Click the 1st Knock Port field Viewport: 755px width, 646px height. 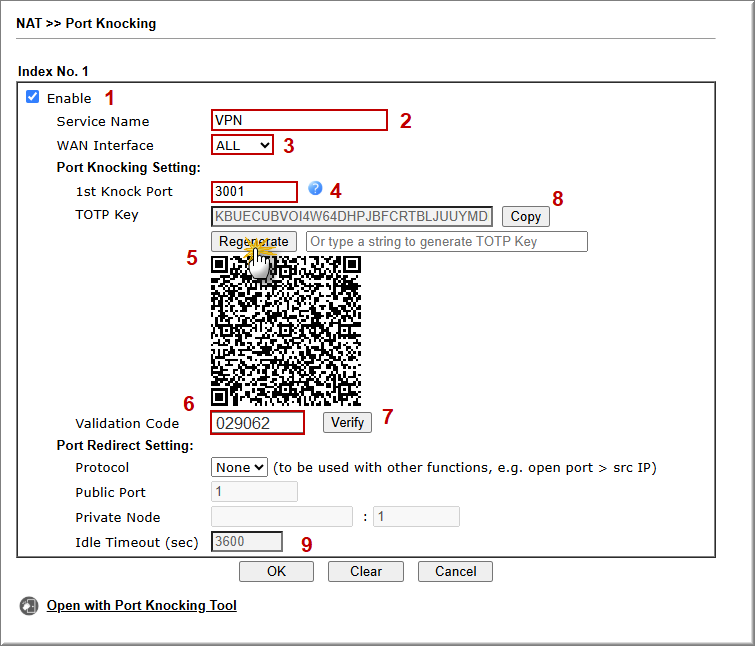tap(254, 192)
